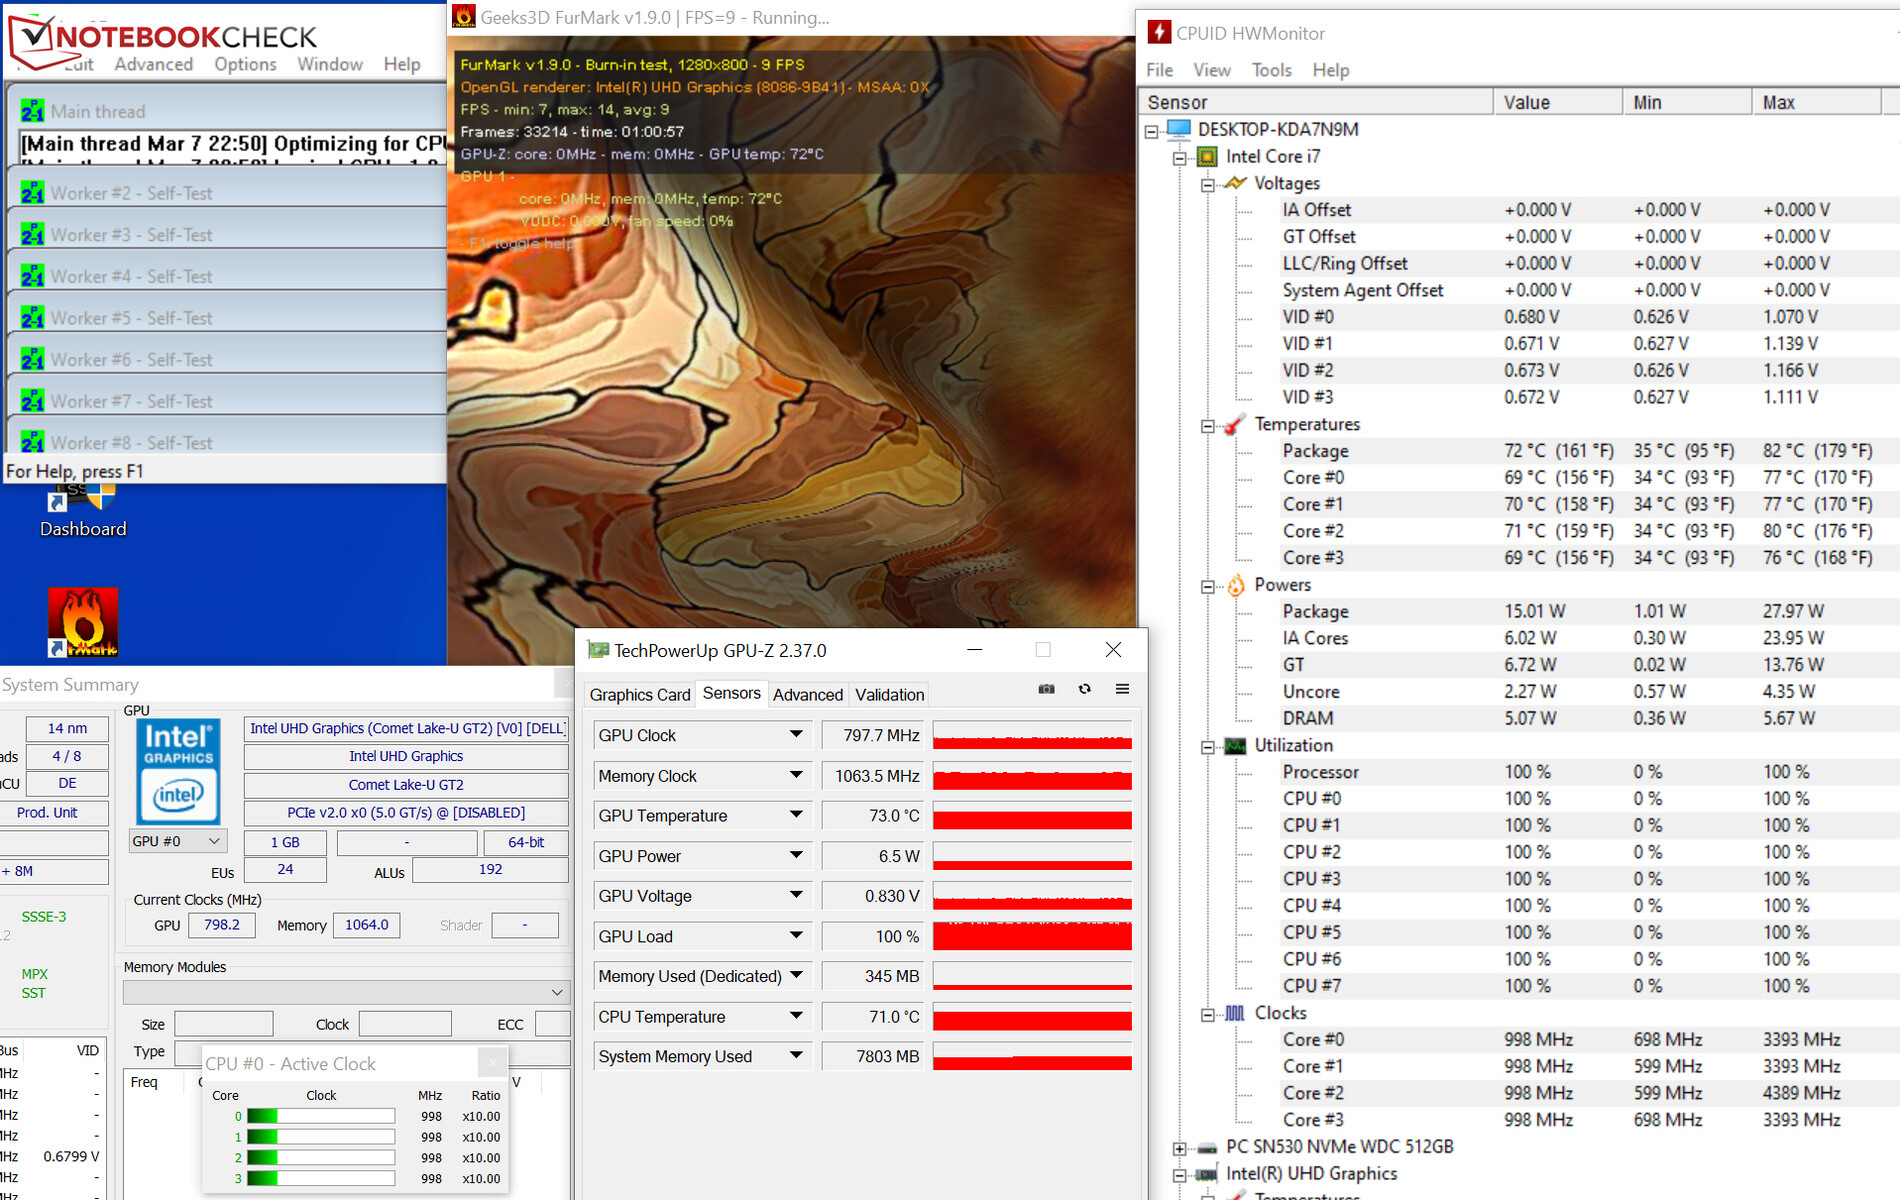Open the View menu in HWMonitor
This screenshot has height=1200, width=1900.
click(x=1212, y=70)
